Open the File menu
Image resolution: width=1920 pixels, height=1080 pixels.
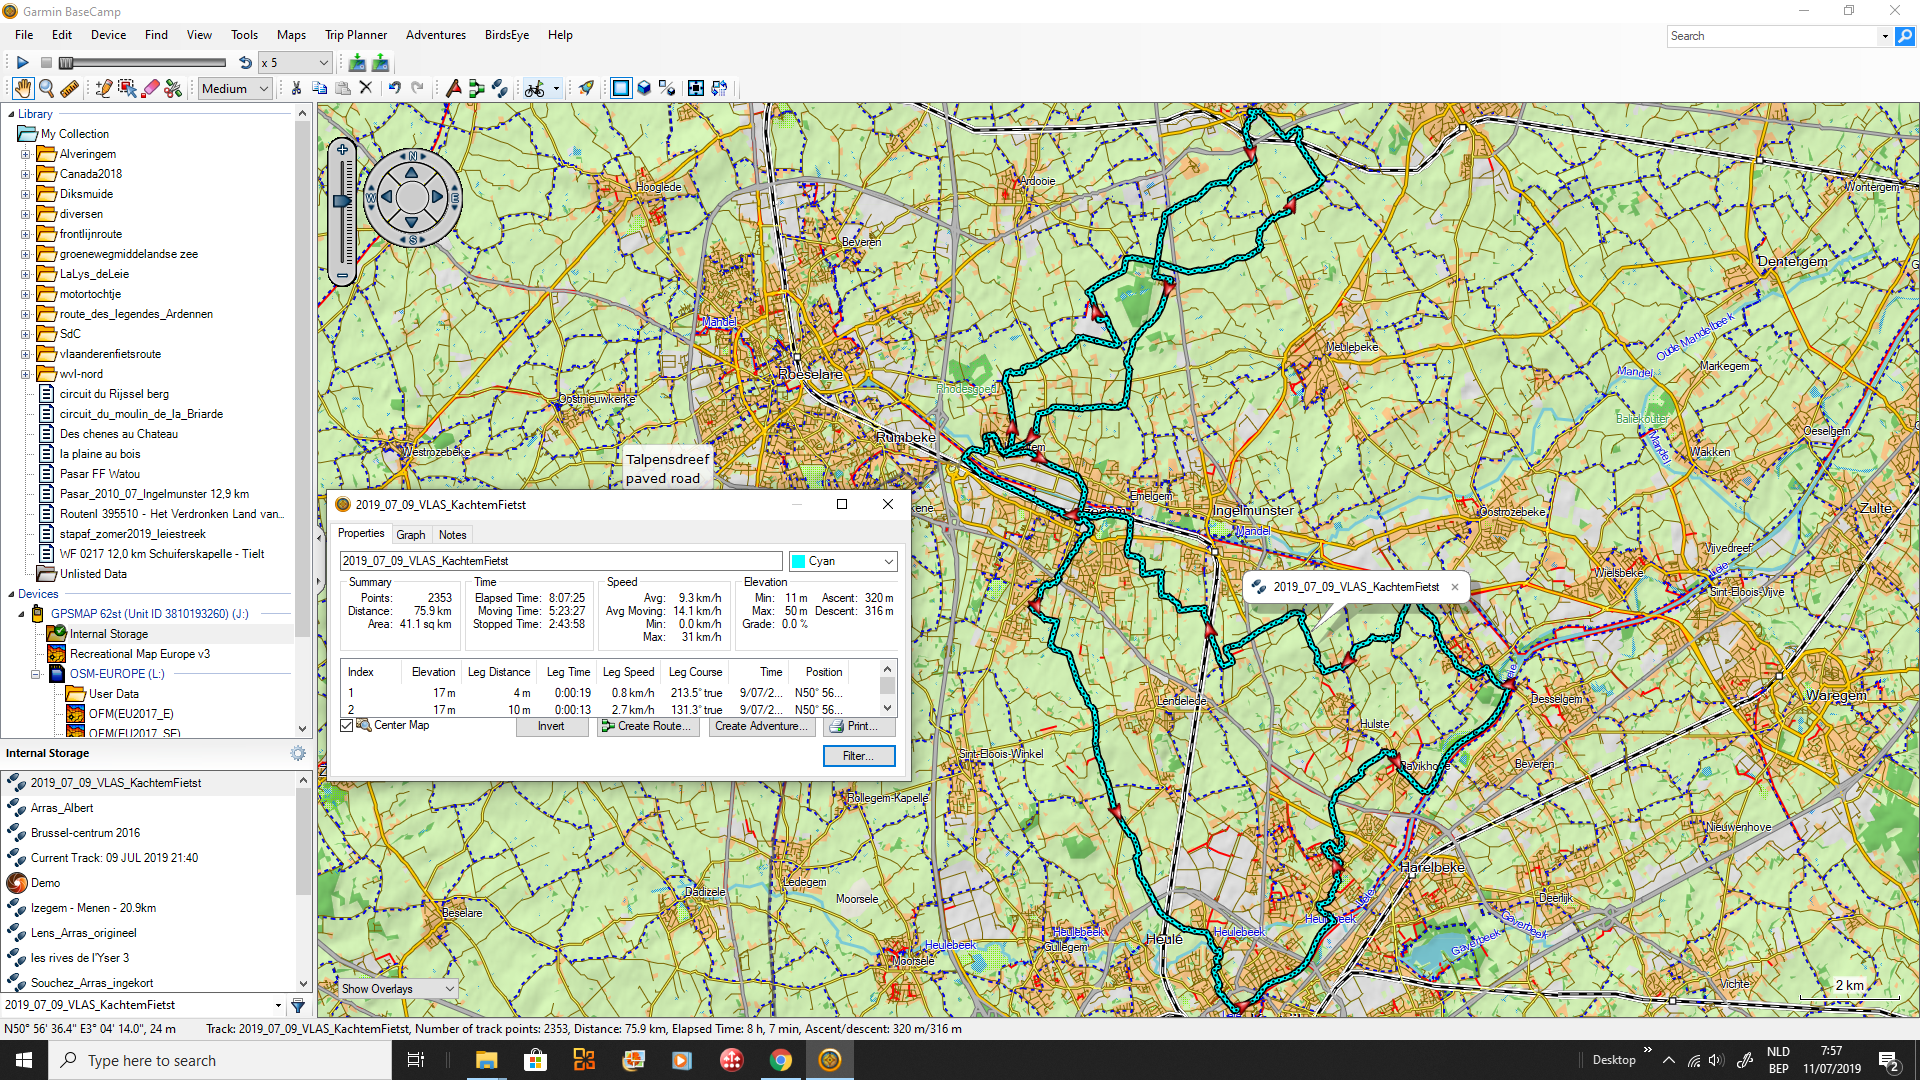24,35
